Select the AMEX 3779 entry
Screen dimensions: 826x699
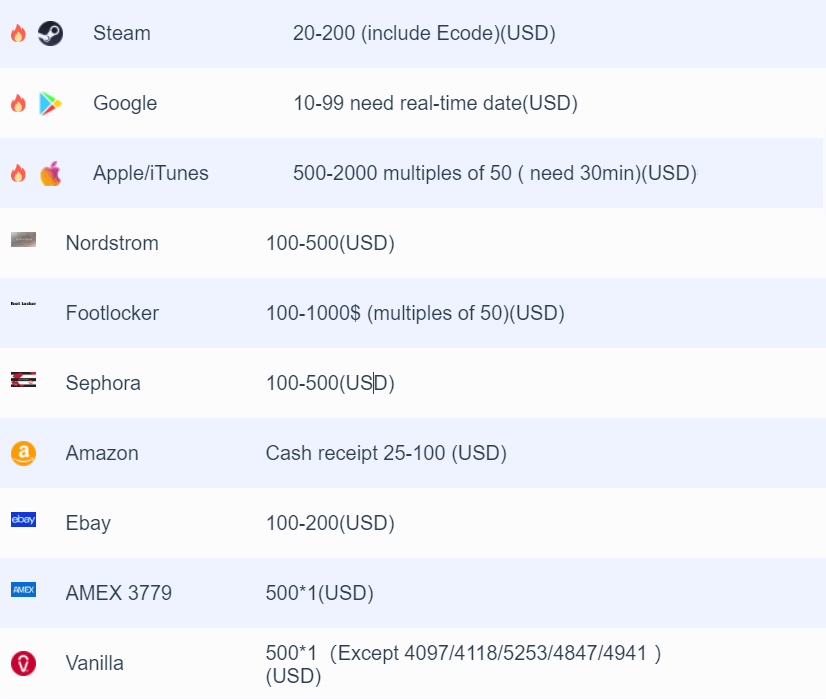pos(119,593)
